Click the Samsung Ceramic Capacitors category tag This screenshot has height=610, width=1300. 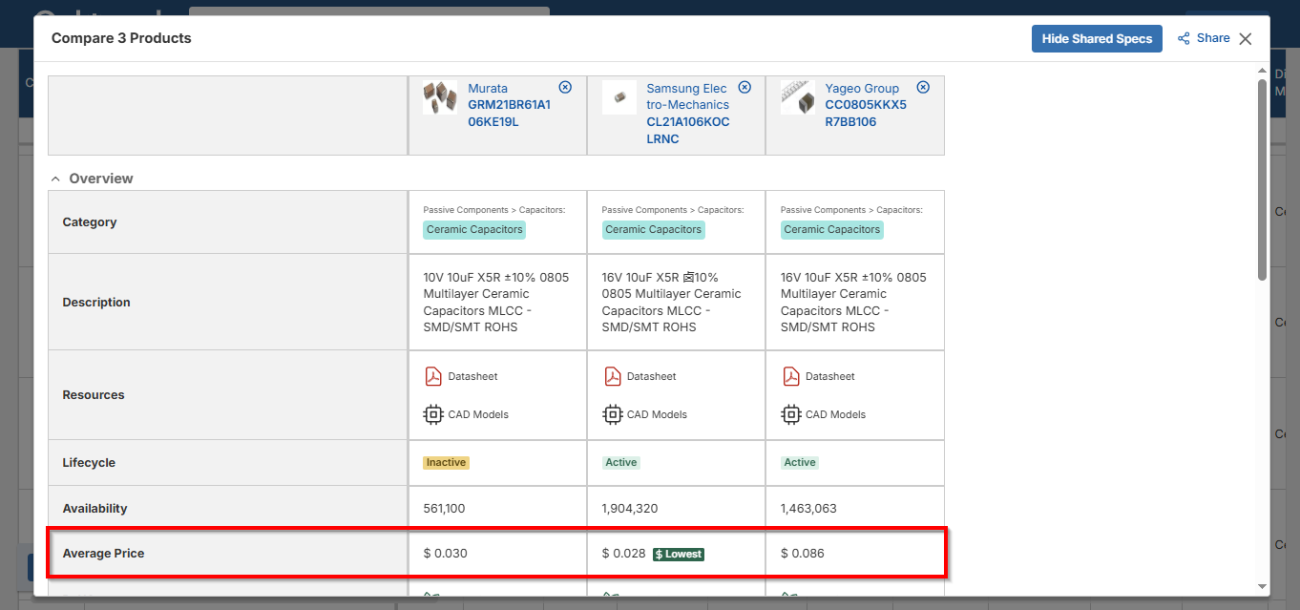(653, 229)
